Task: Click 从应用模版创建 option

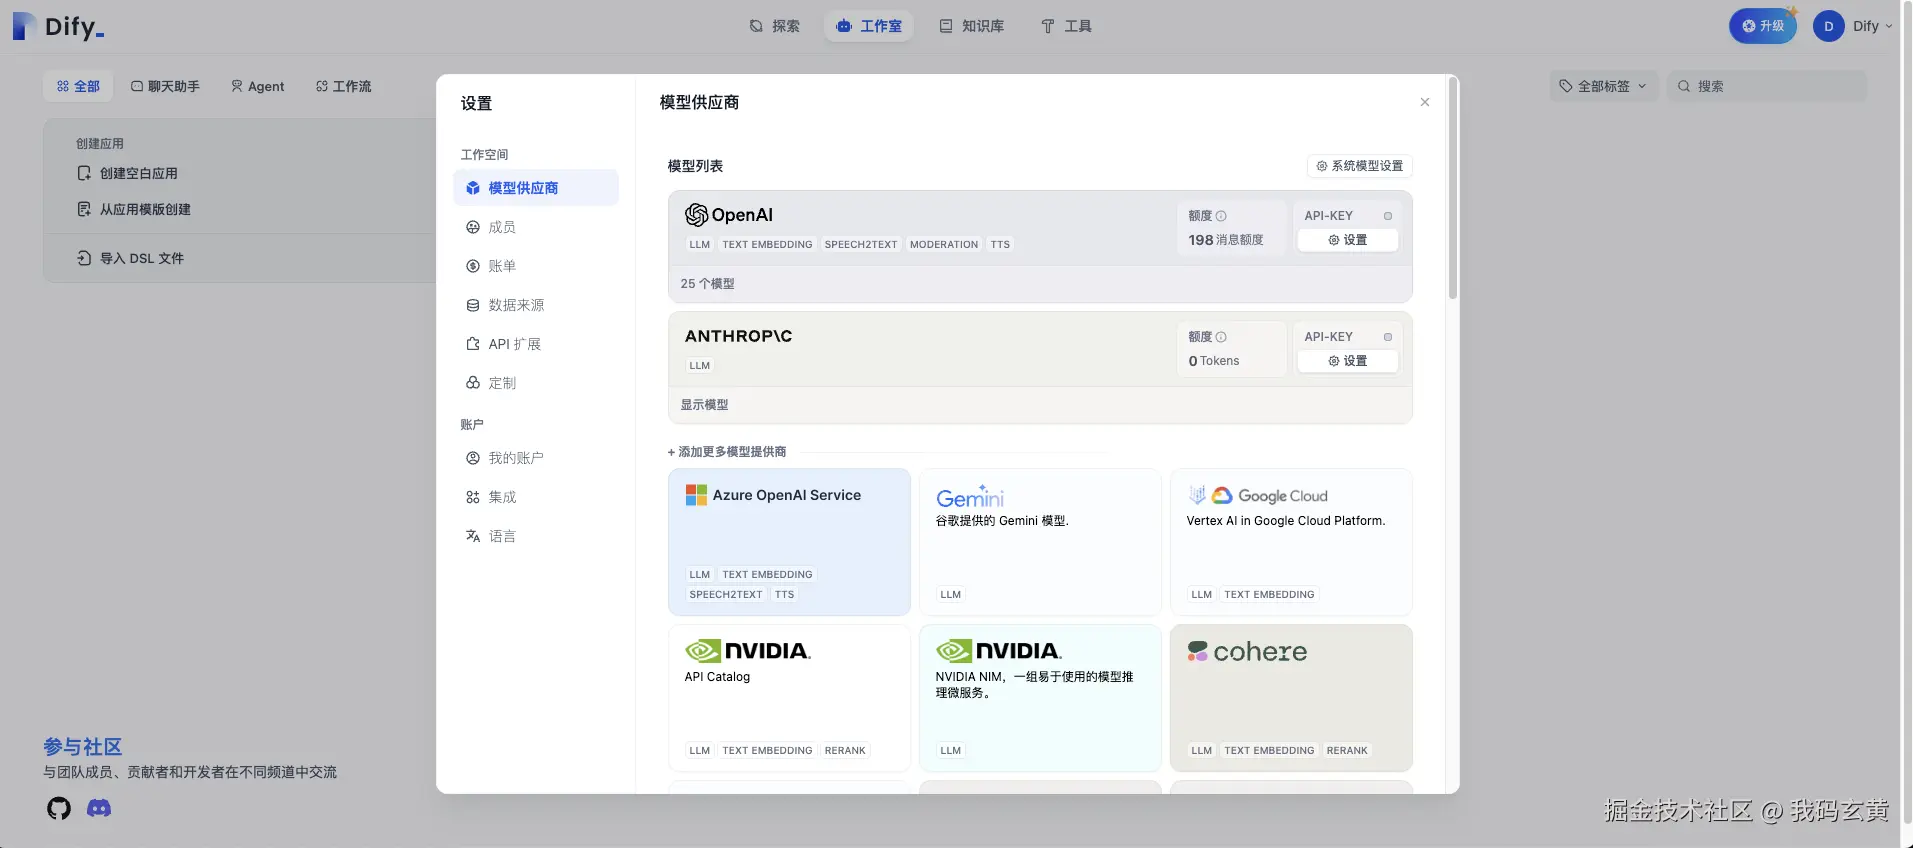Action: point(134,209)
